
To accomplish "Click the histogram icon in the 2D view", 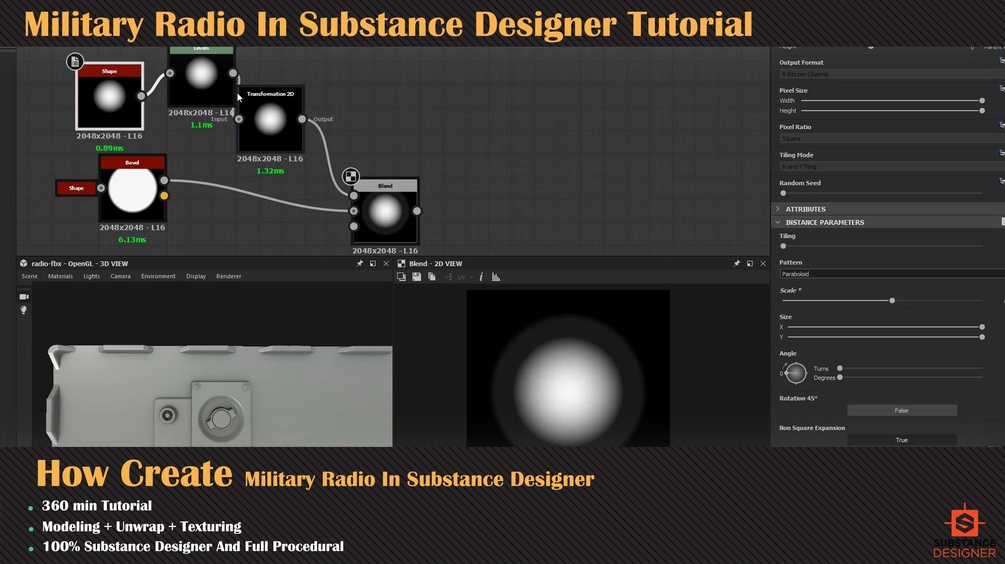I will (x=496, y=277).
